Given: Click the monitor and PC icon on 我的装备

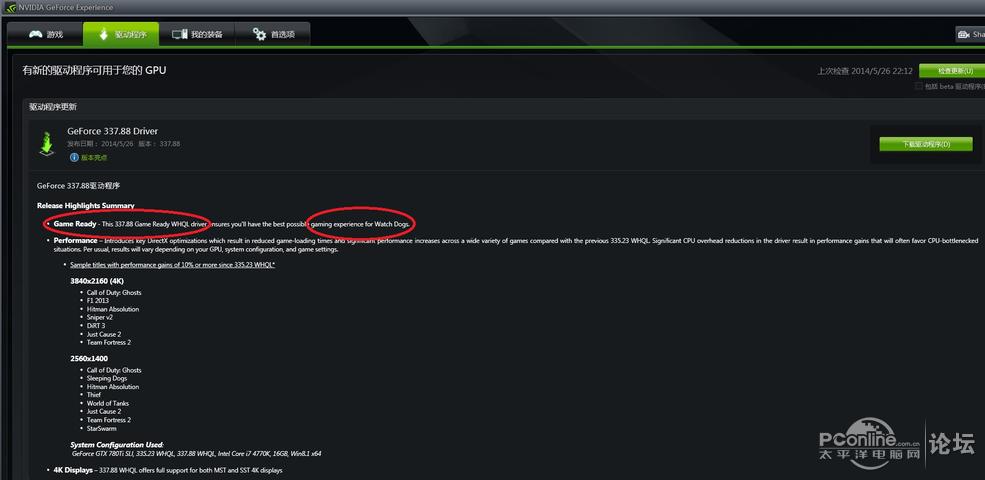Looking at the screenshot, I should click(x=180, y=34).
